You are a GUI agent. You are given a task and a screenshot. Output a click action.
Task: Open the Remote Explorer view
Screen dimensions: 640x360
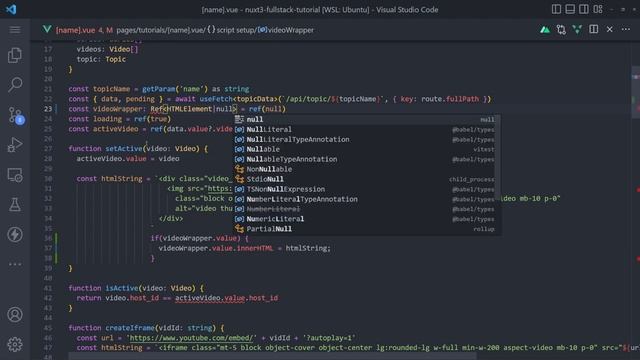coord(15,175)
